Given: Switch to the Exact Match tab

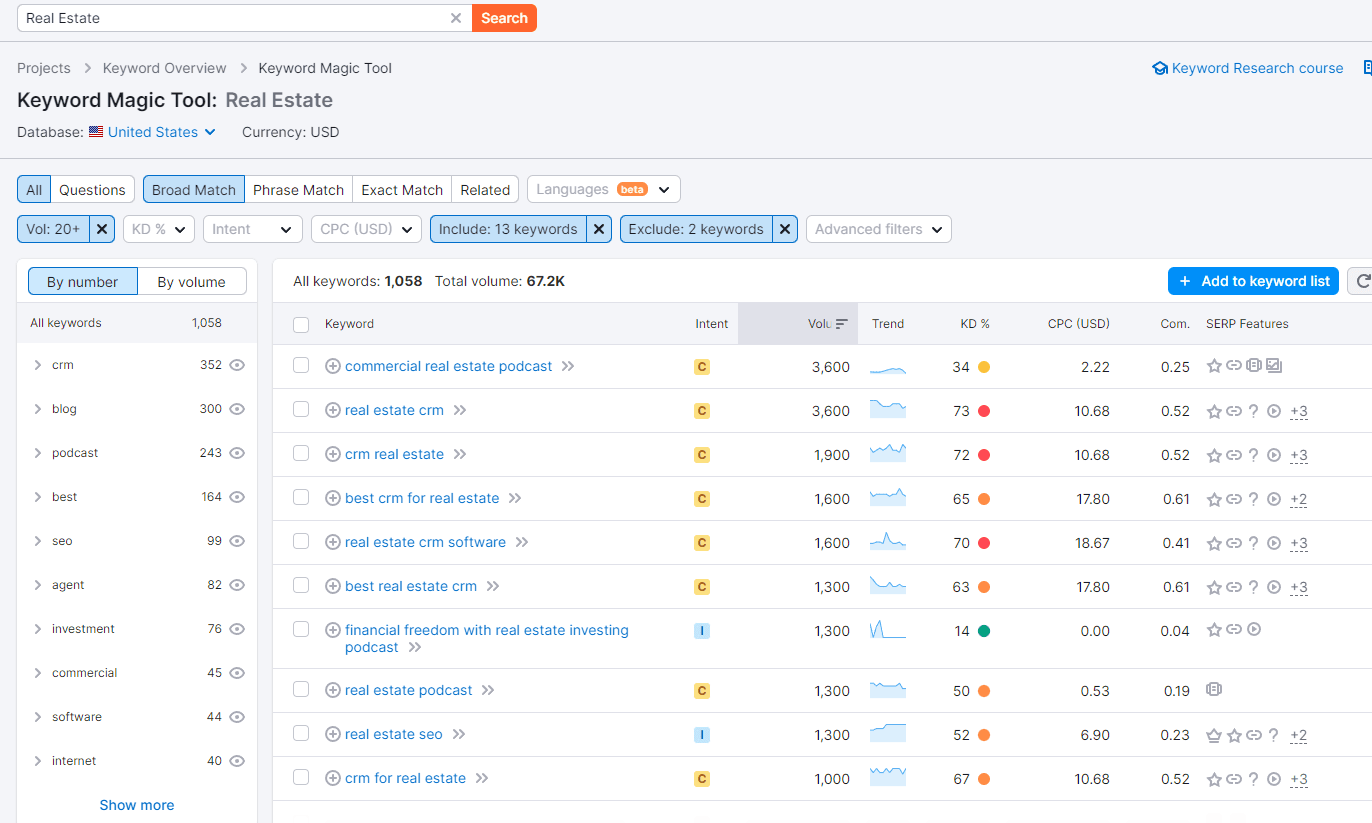Looking at the screenshot, I should point(401,189).
